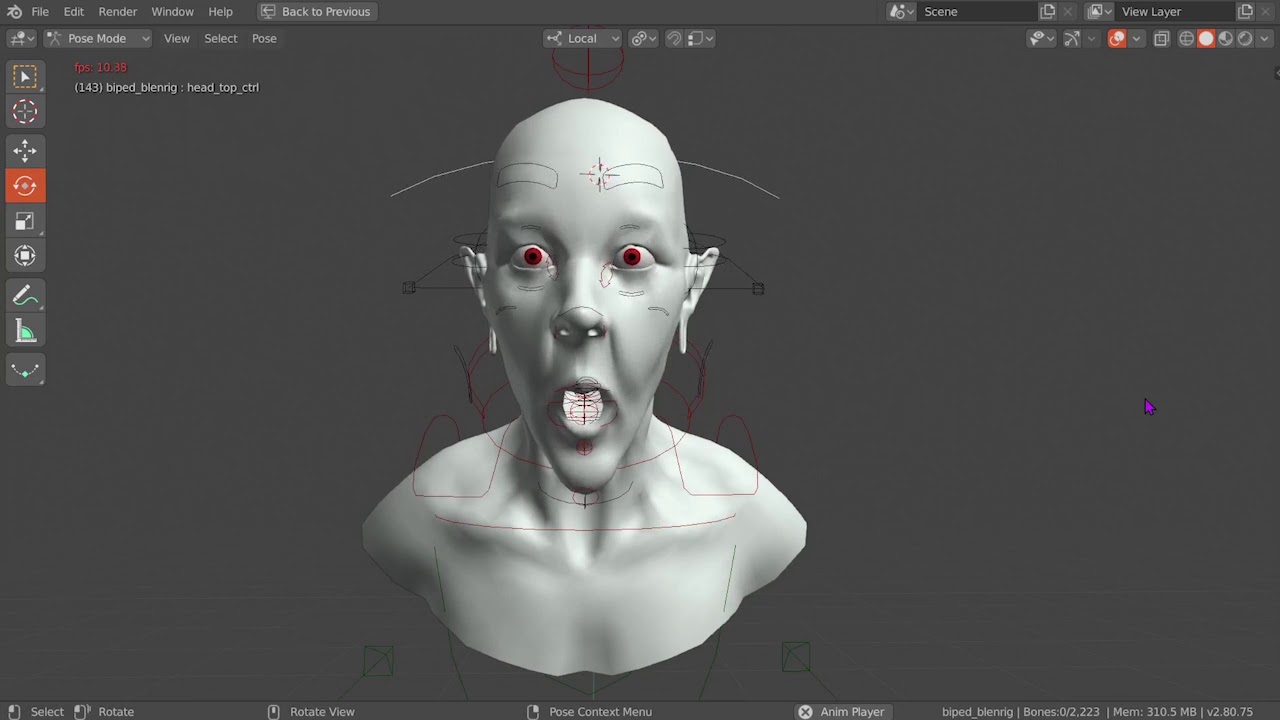Viewport: 1280px width, 720px height.
Task: Toggle show gizmos button
Action: (x=1071, y=38)
